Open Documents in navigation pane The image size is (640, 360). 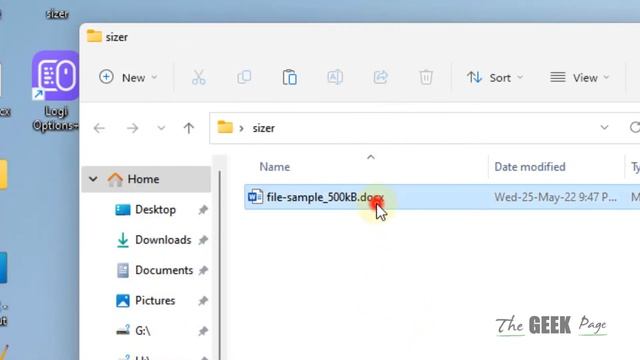(x=164, y=270)
